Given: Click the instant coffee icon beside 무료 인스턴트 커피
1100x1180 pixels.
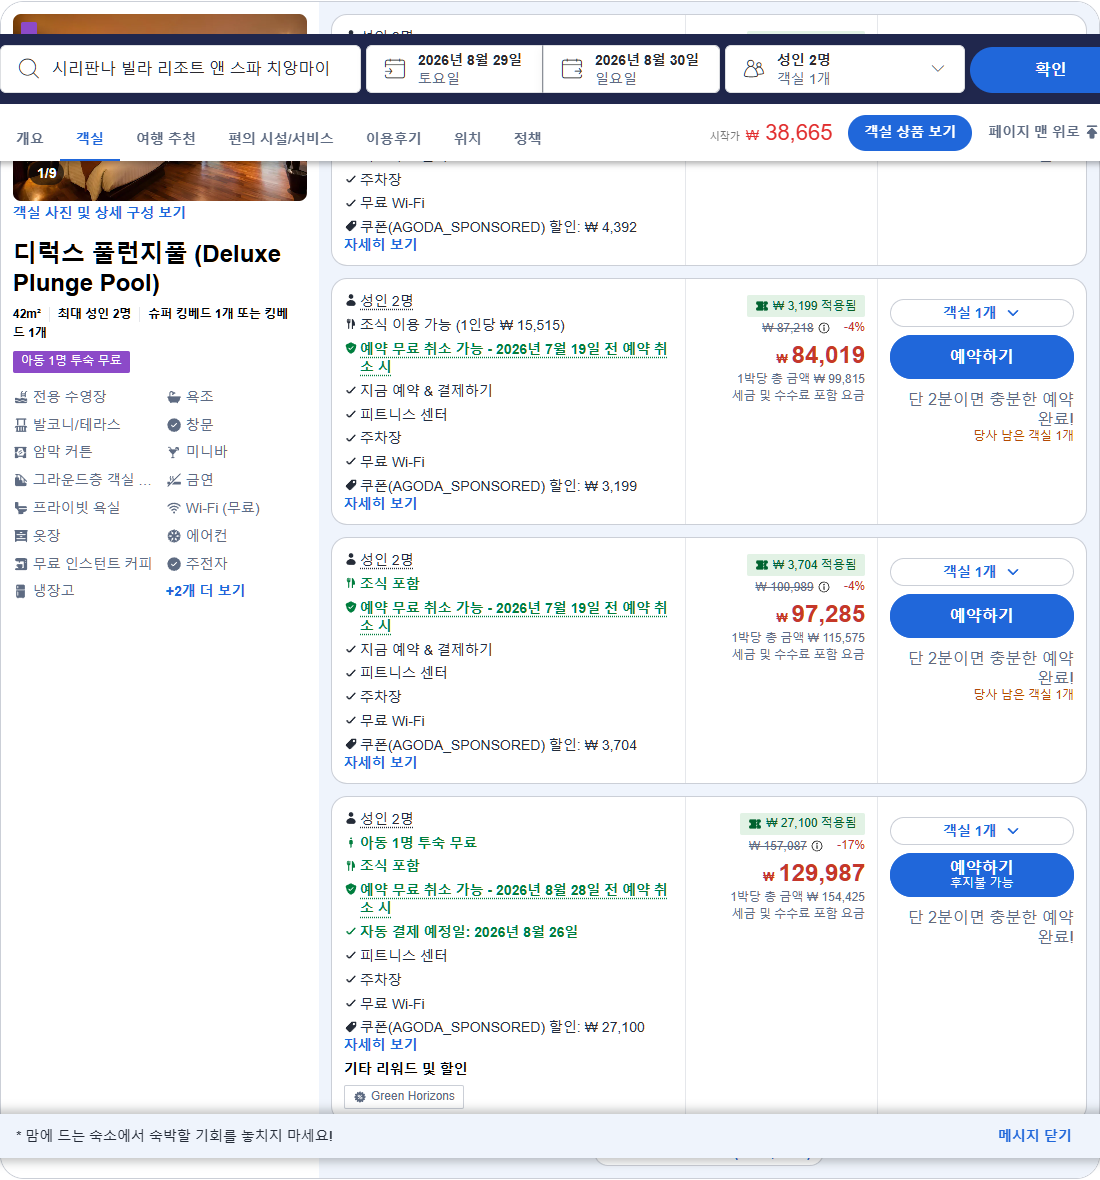Looking at the screenshot, I should tap(21, 564).
